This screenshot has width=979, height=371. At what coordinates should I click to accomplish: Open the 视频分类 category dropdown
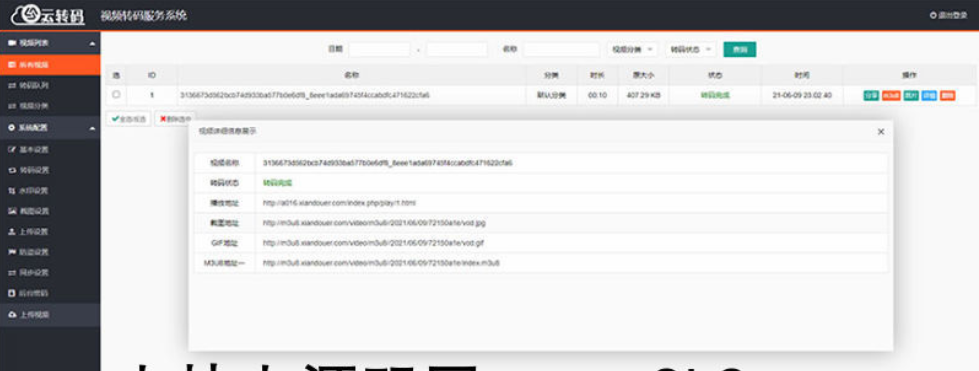pyautogui.click(x=632, y=49)
